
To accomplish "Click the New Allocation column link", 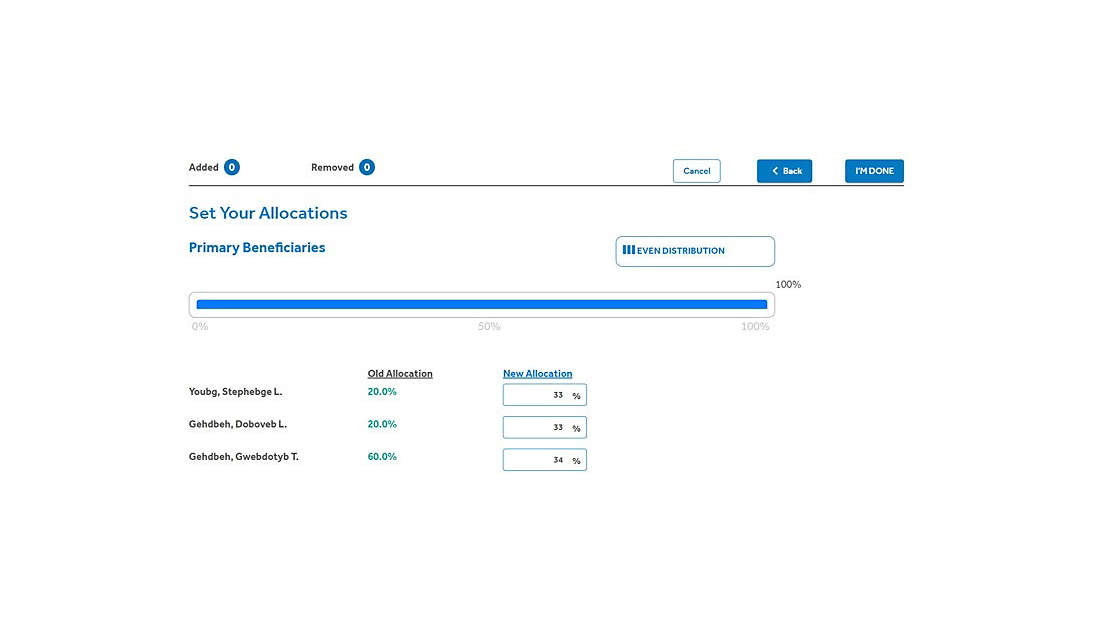I will click(x=537, y=373).
